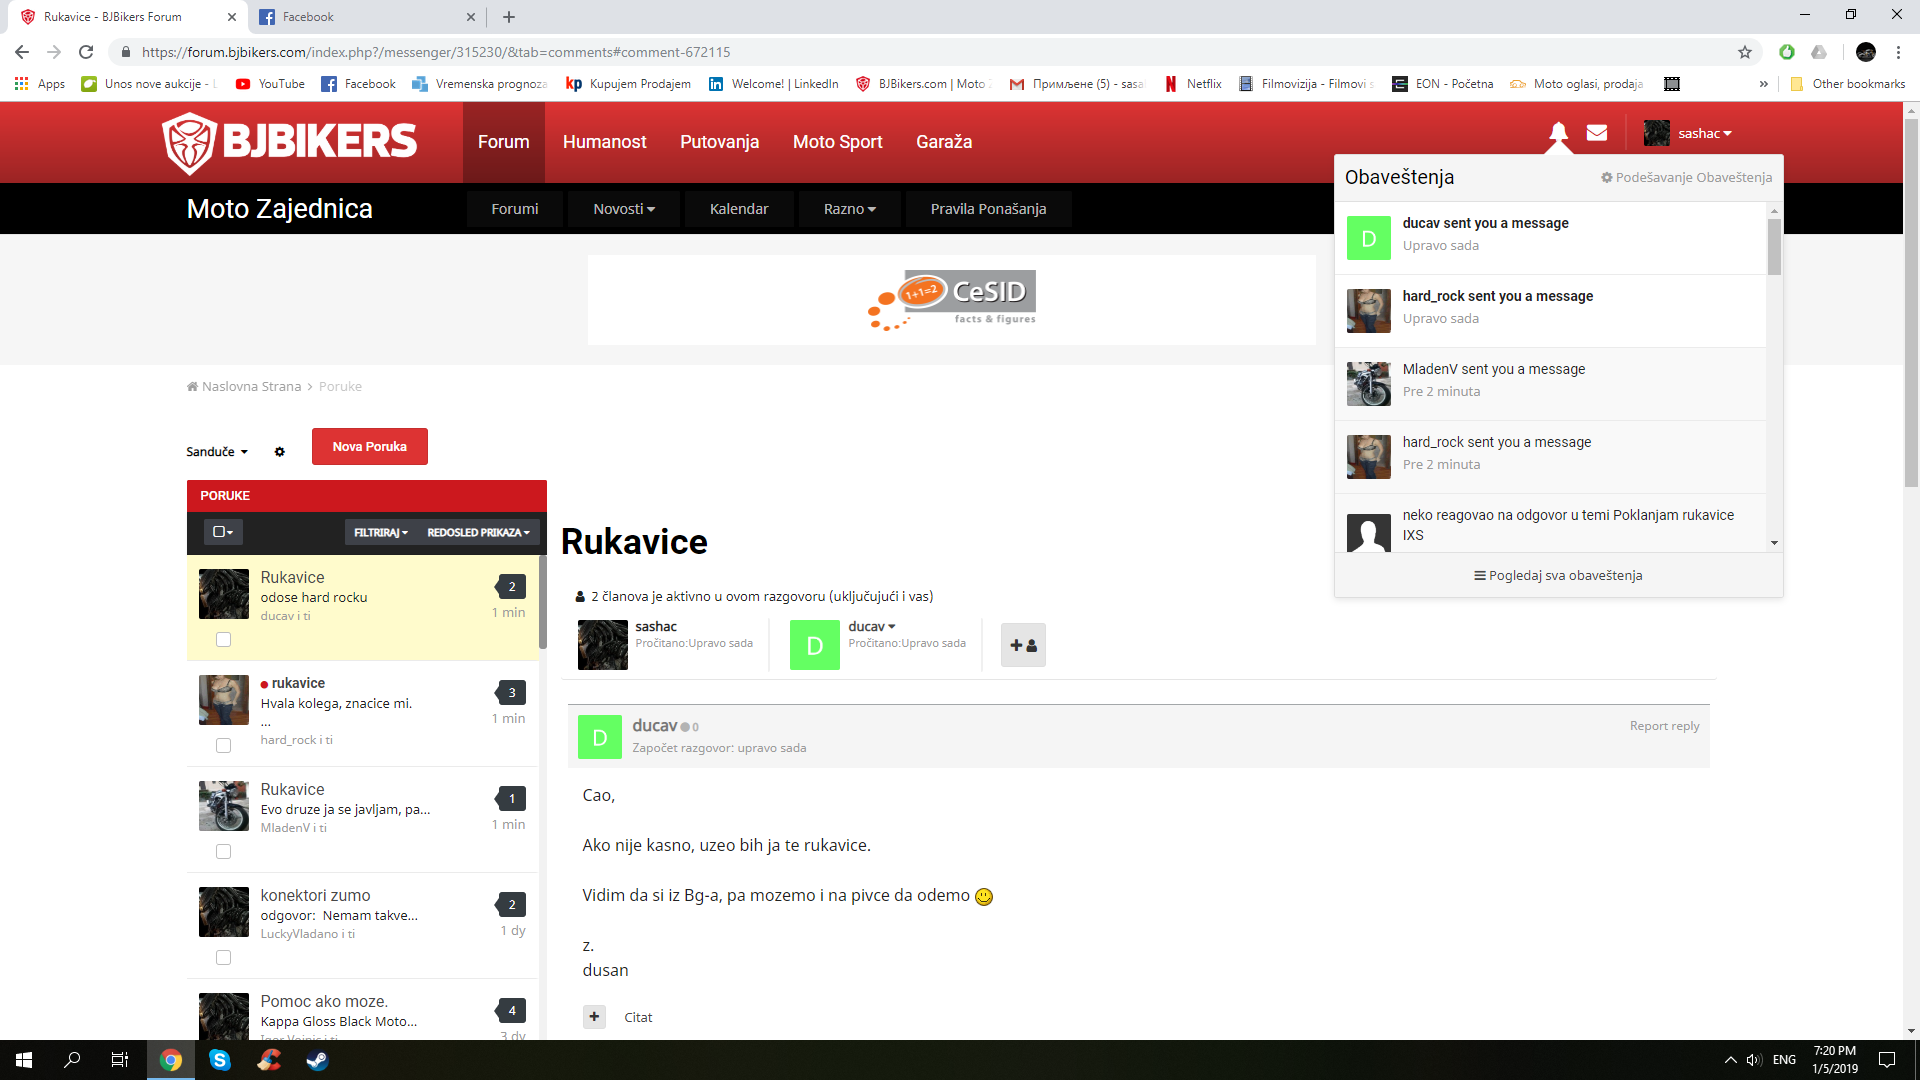The width and height of the screenshot is (1920, 1080).
Task: Click the Nova Poruka button
Action: pyautogui.click(x=370, y=447)
